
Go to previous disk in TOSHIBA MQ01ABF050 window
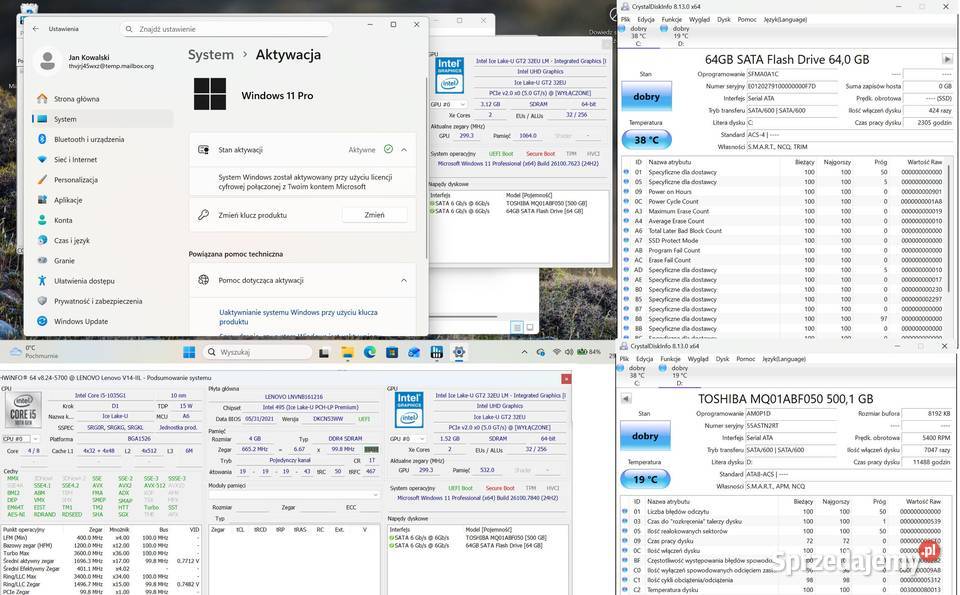(626, 399)
